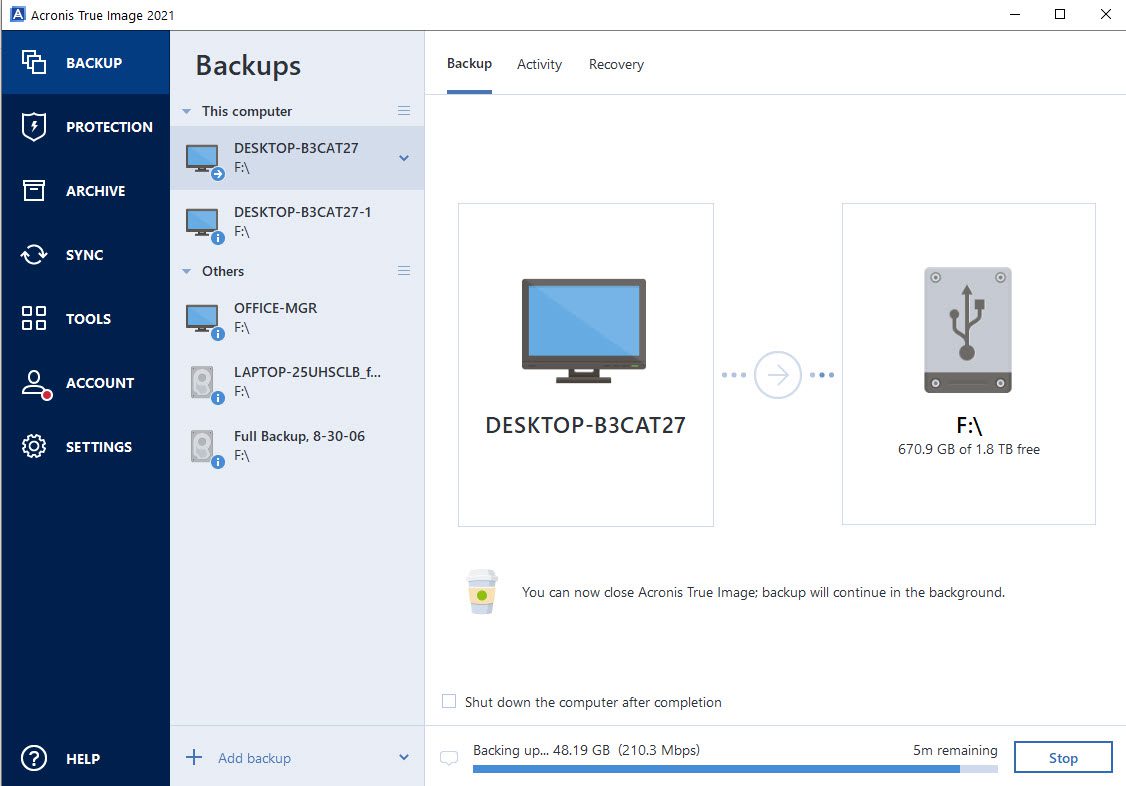Open the TOOLS menu label
Image resolution: width=1126 pixels, height=786 pixels.
(x=88, y=319)
